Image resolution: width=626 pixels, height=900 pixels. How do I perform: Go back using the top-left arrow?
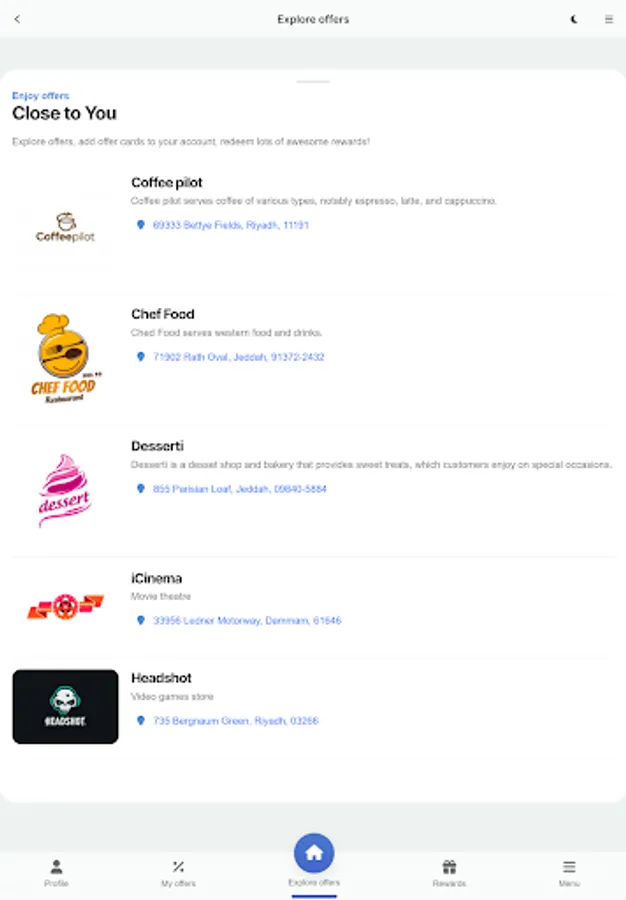pos(17,19)
